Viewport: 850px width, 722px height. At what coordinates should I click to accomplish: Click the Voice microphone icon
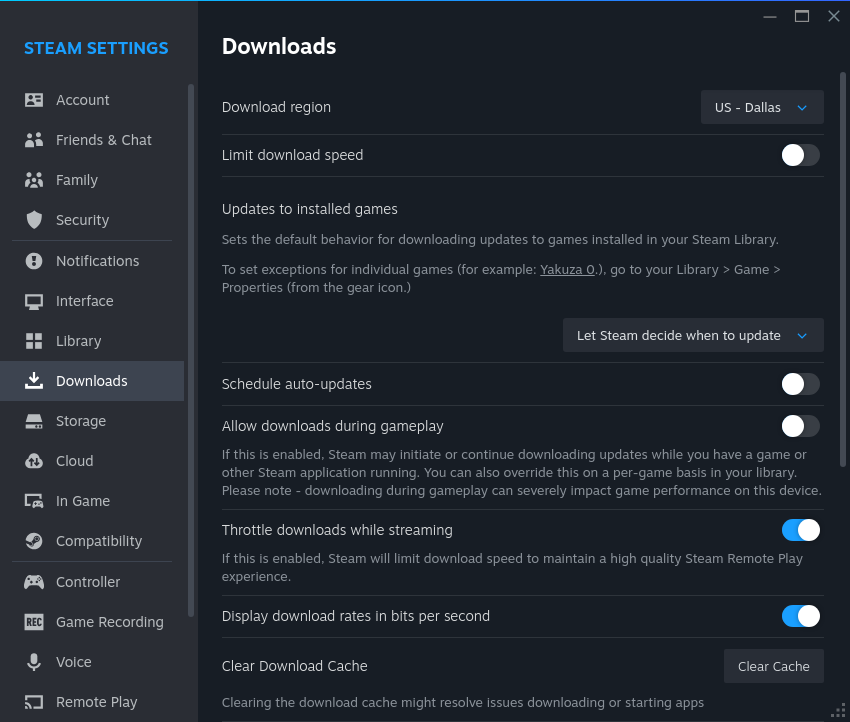pyautogui.click(x=34, y=662)
